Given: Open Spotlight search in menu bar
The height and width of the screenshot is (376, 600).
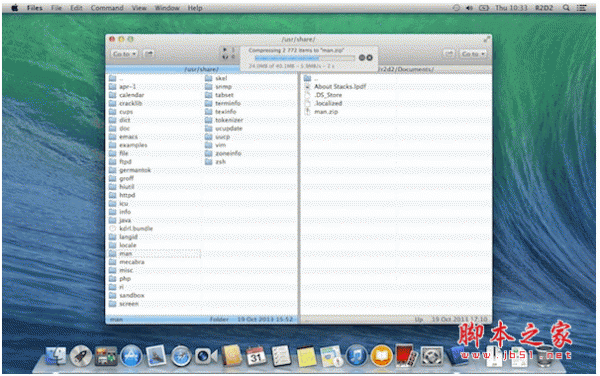Looking at the screenshot, I should 566,8.
